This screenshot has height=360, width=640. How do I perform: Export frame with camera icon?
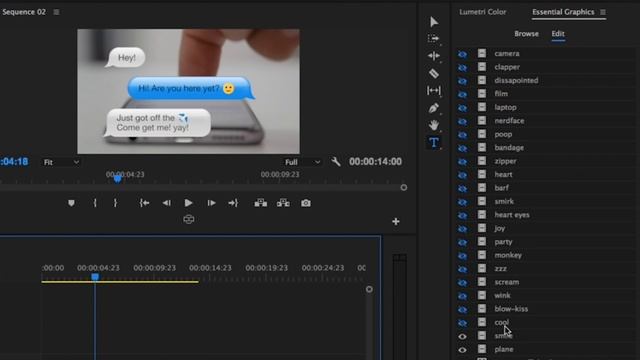pos(306,203)
